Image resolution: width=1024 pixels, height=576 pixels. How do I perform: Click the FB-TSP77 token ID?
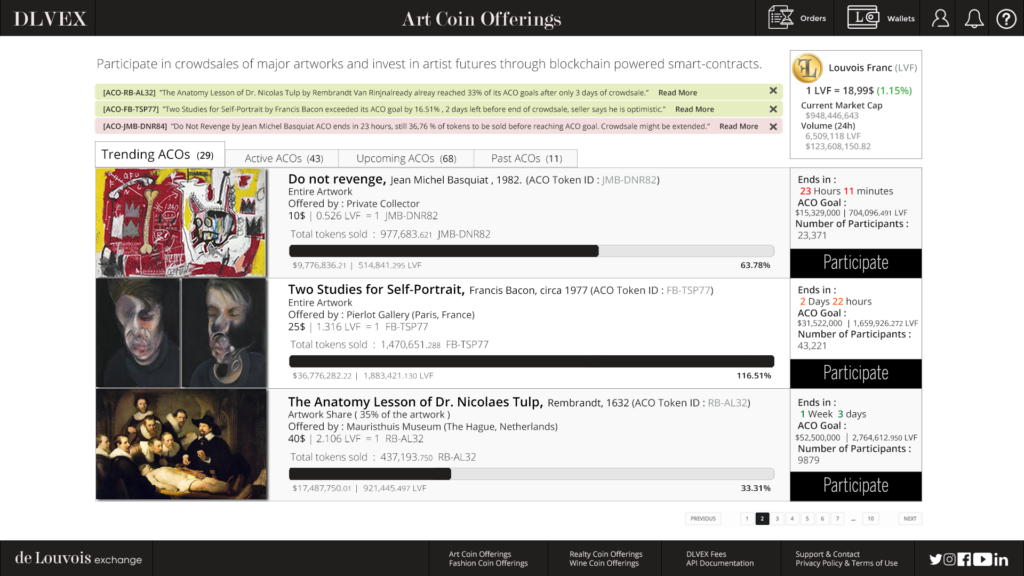tap(688, 290)
